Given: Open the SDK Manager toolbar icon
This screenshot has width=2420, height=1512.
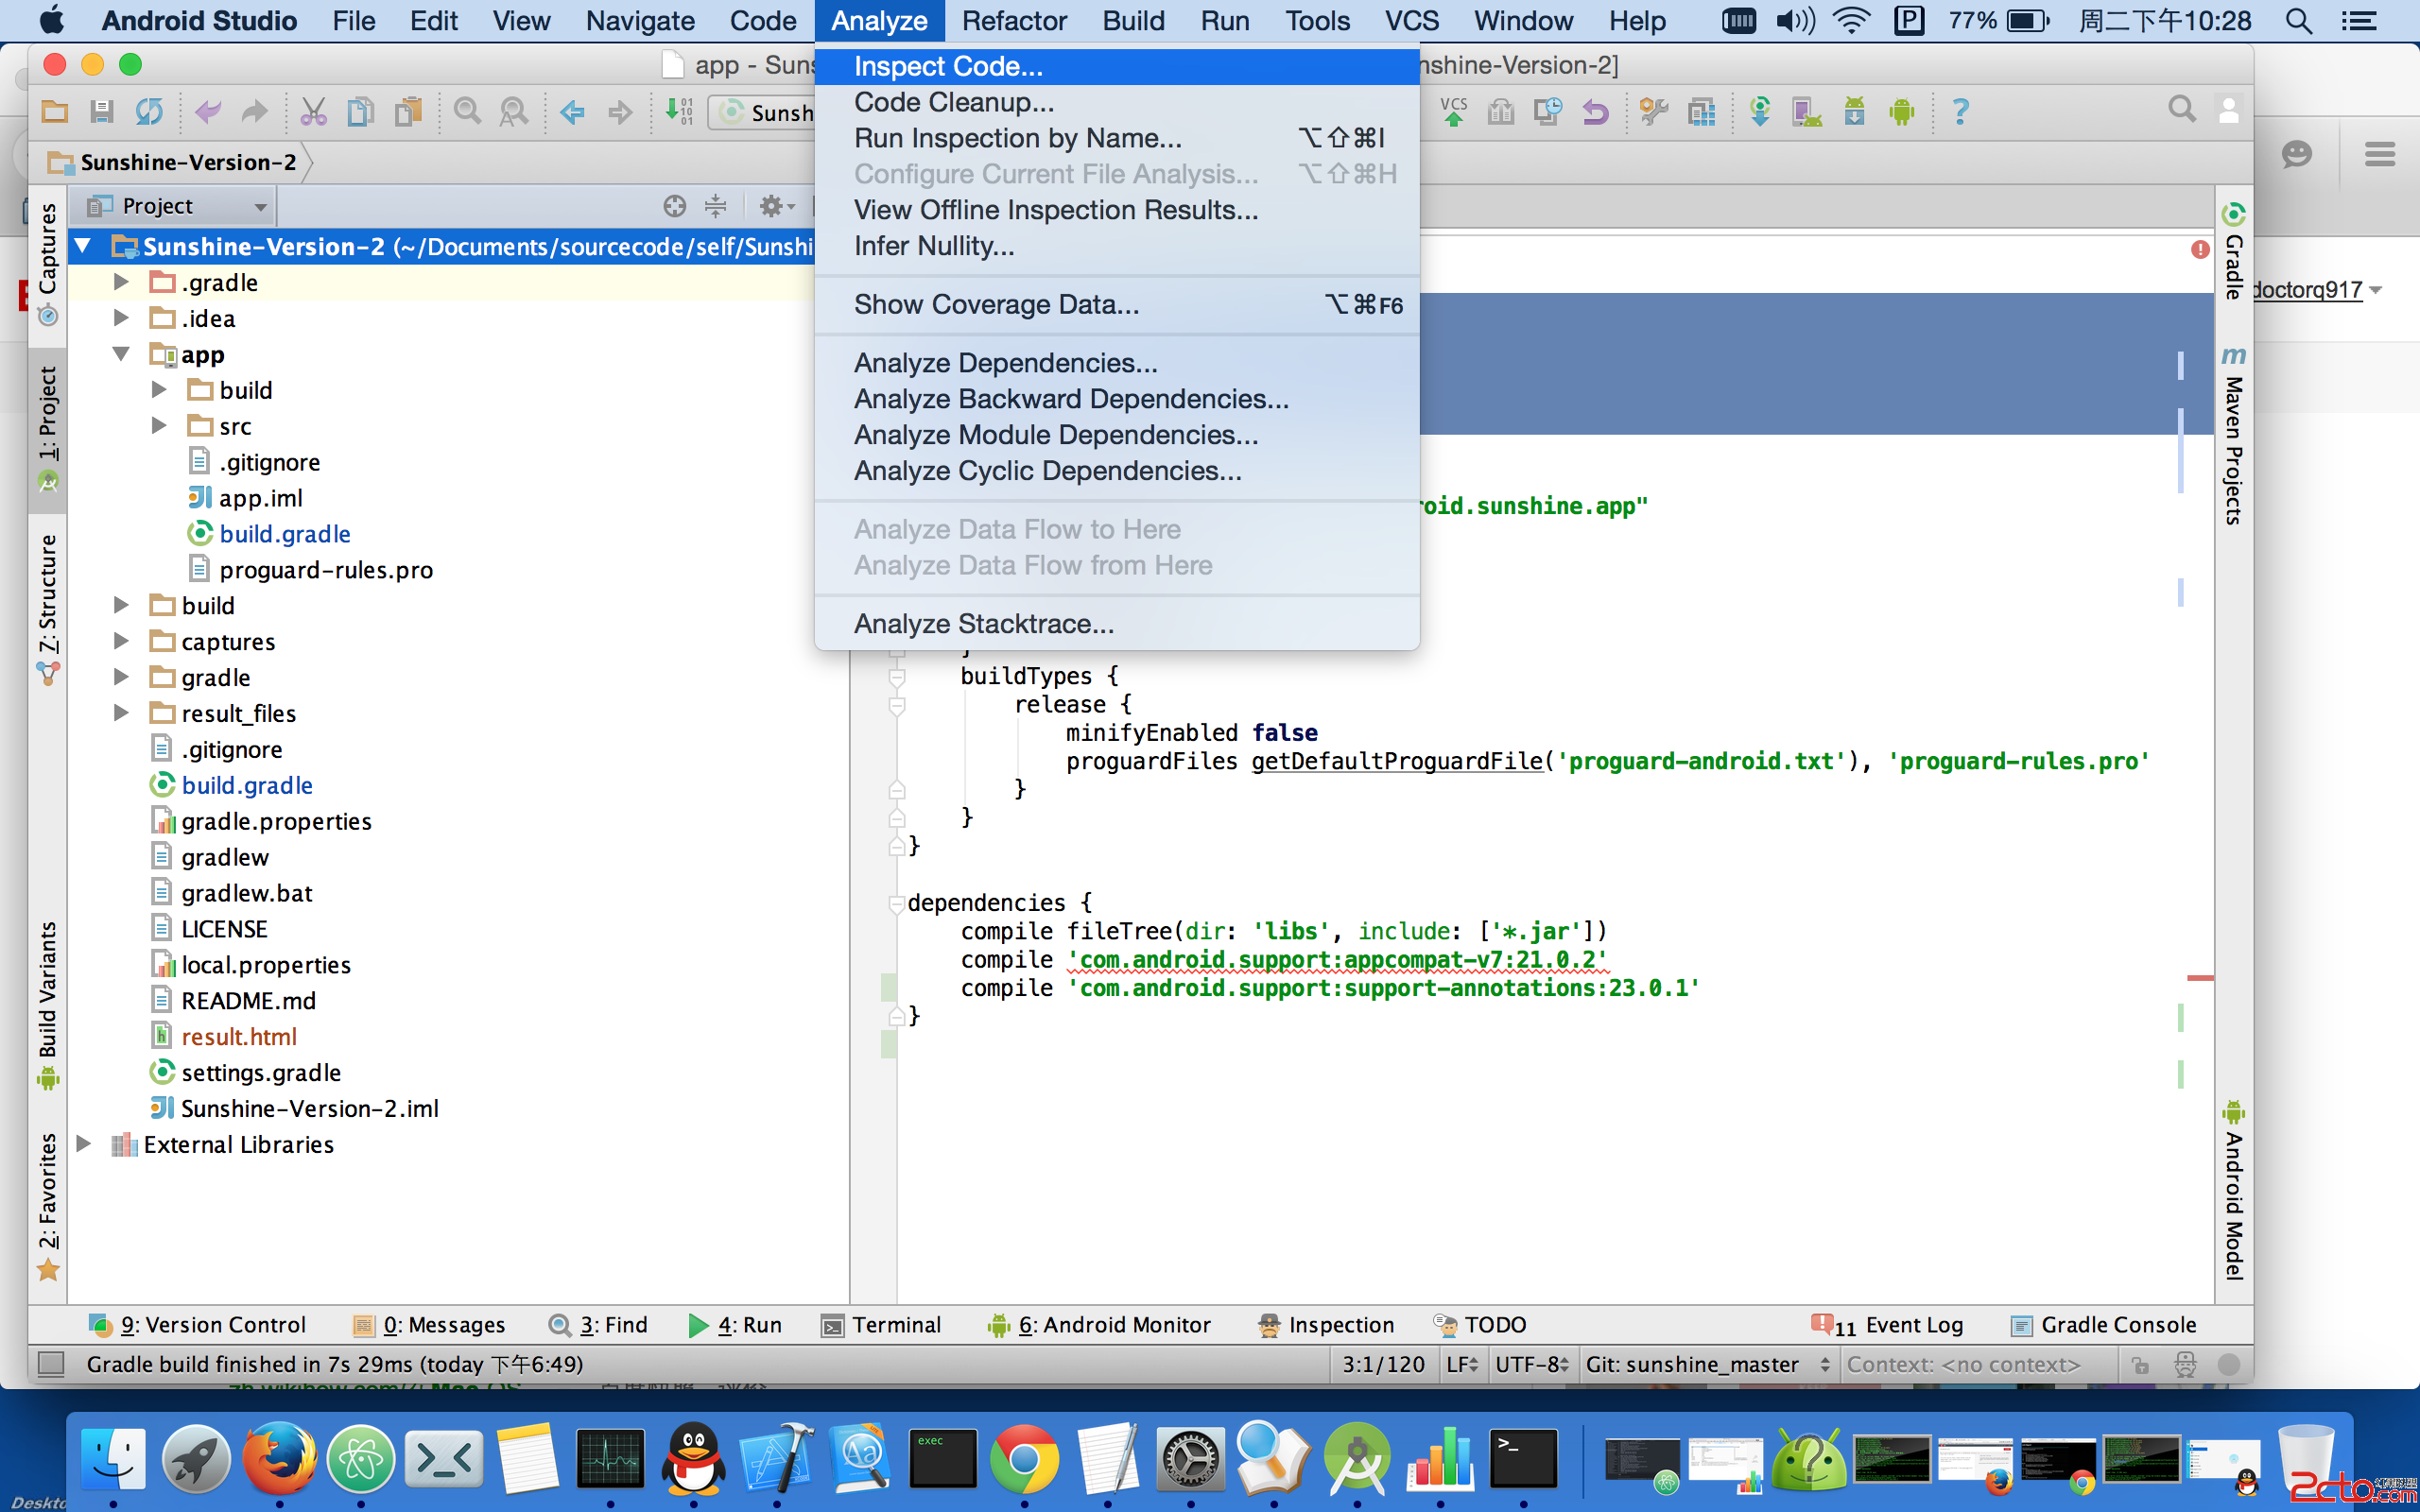Looking at the screenshot, I should 1854,112.
